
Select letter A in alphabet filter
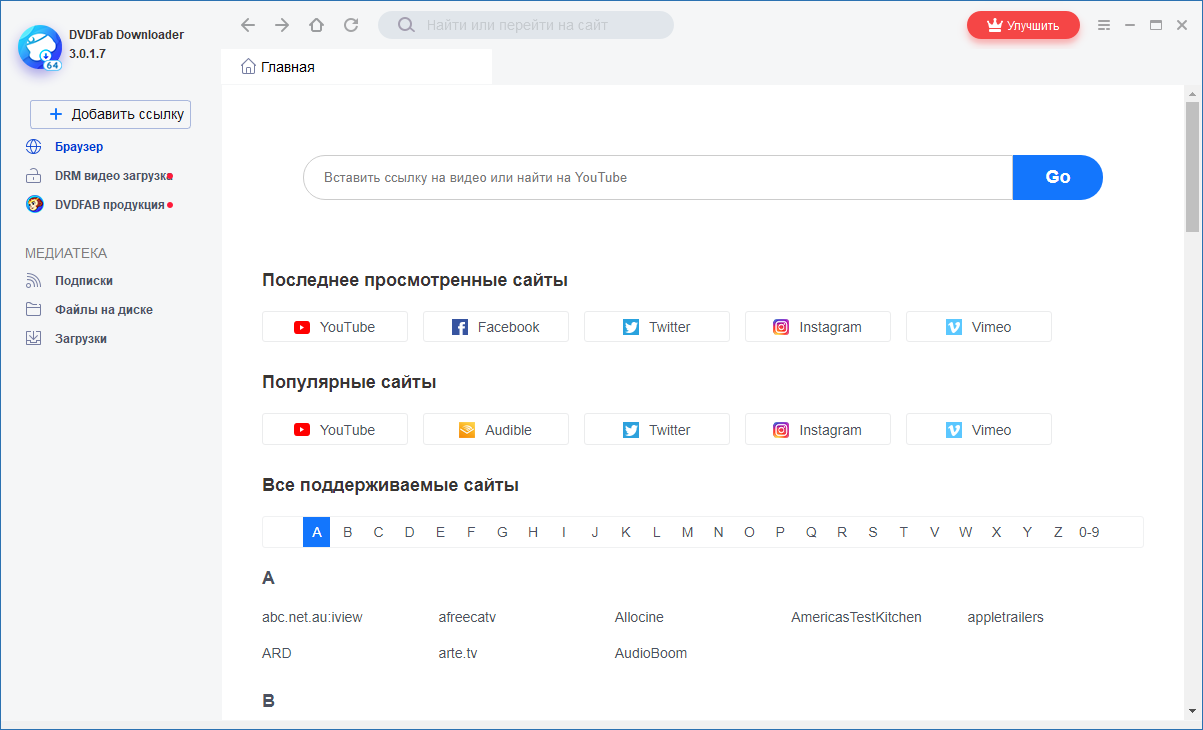(x=316, y=532)
